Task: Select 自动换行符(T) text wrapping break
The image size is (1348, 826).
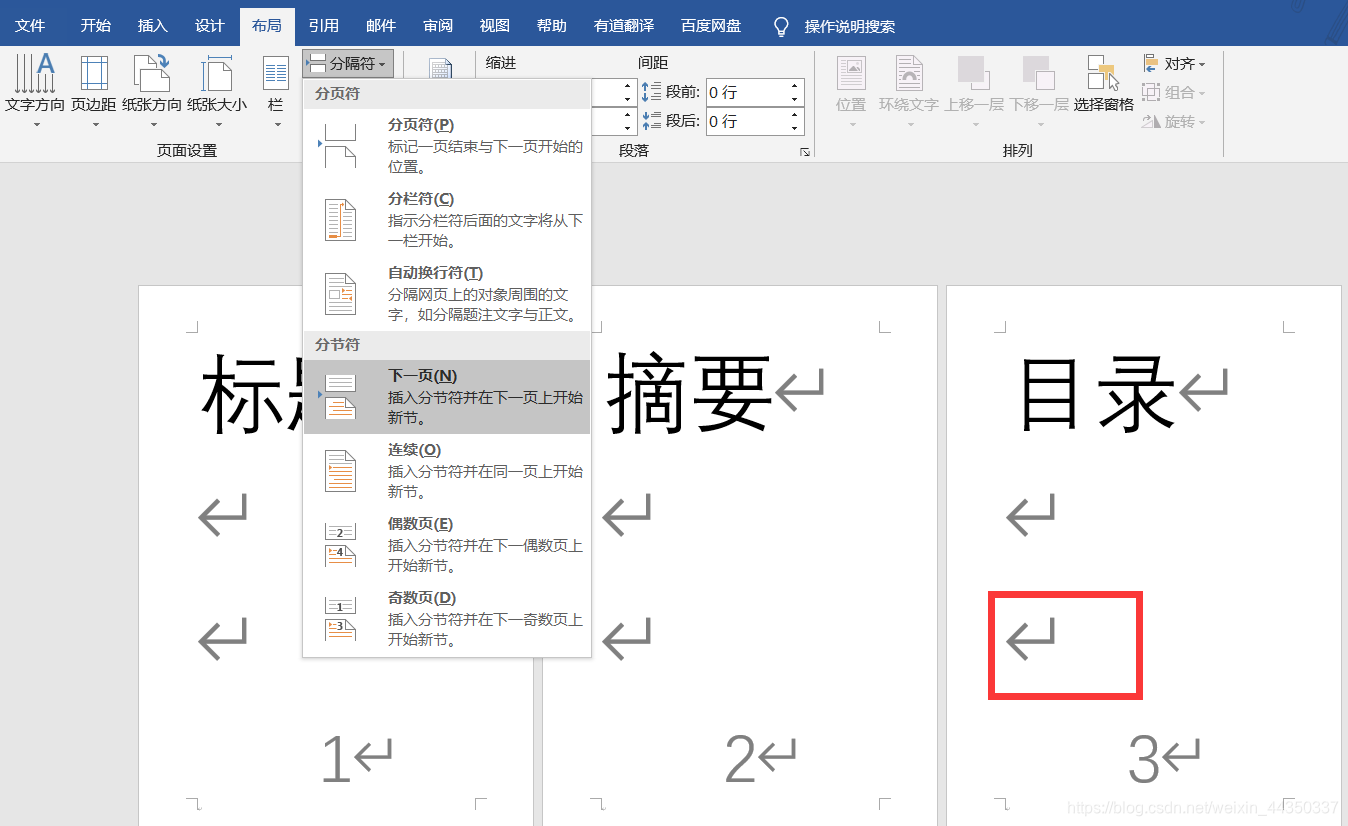Action: [447, 294]
